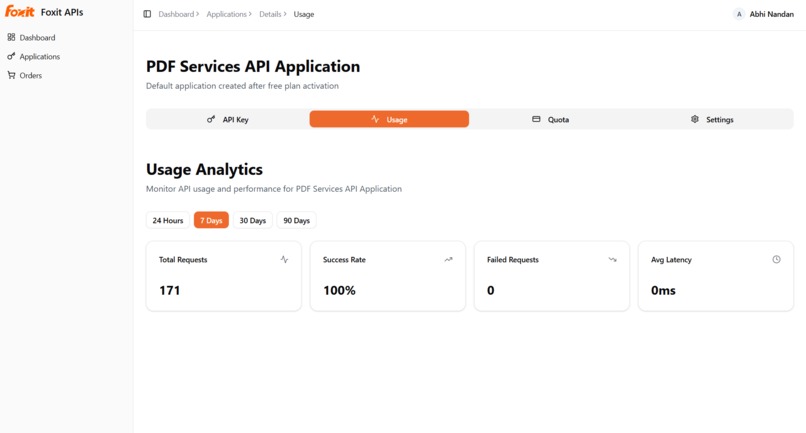Click the PDF Services API Application heading
This screenshot has height=433, width=806.
(x=253, y=66)
